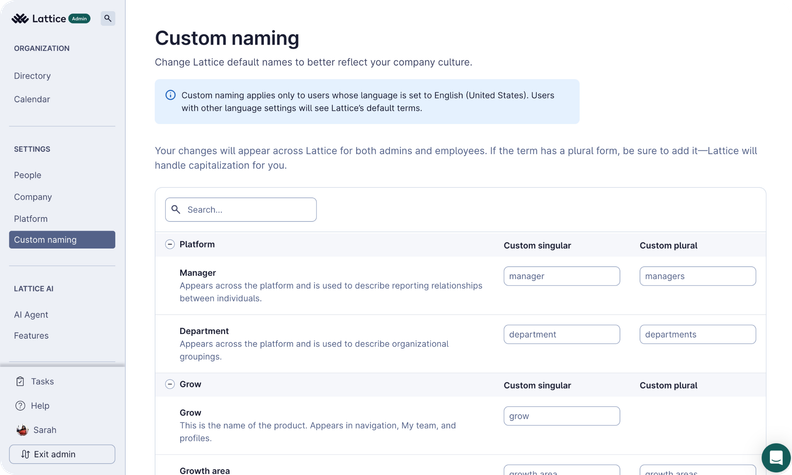Click the magnifier inside the Search field

(176, 209)
